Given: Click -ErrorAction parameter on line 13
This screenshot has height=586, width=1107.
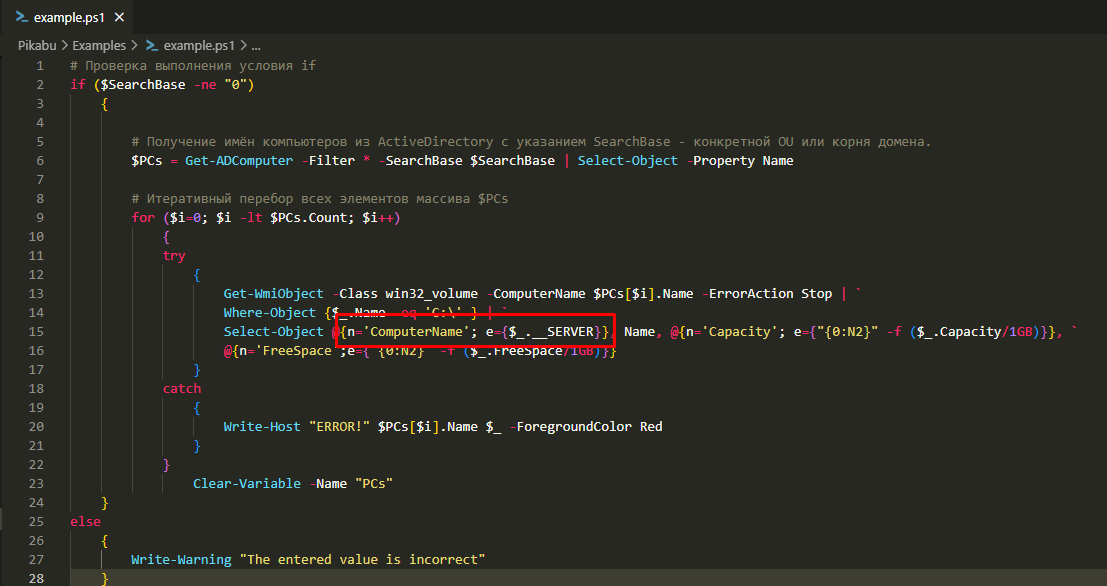Looking at the screenshot, I should pyautogui.click(x=748, y=294).
